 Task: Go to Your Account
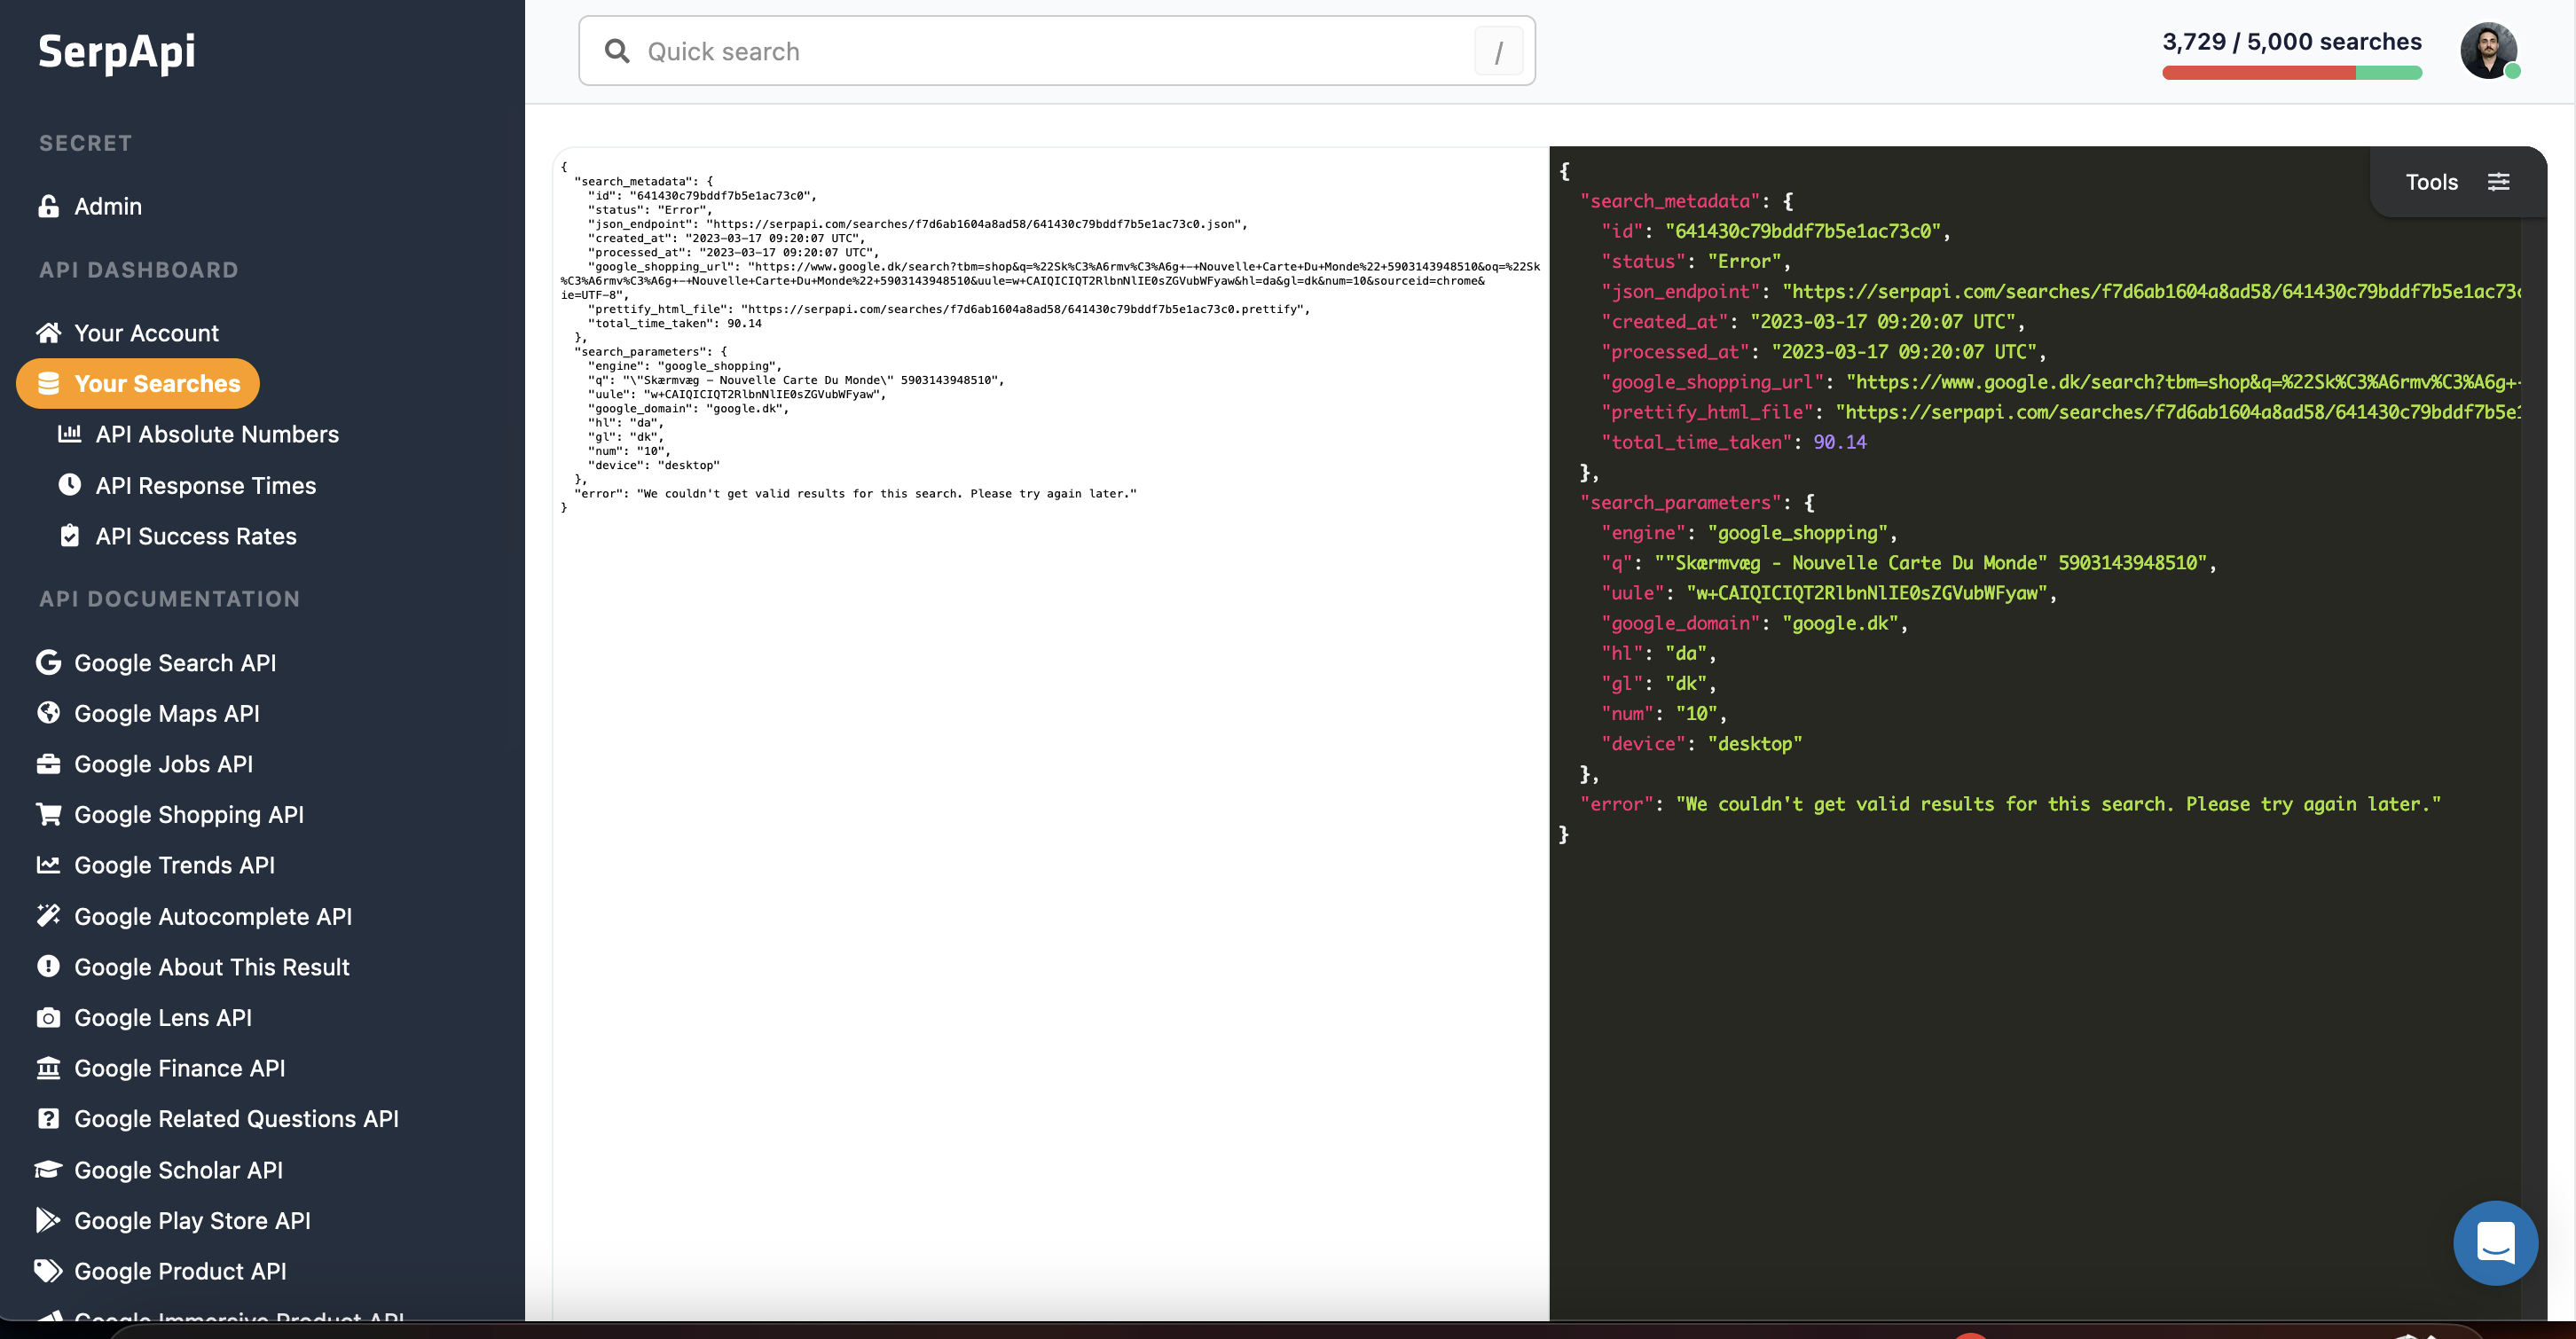coord(146,332)
